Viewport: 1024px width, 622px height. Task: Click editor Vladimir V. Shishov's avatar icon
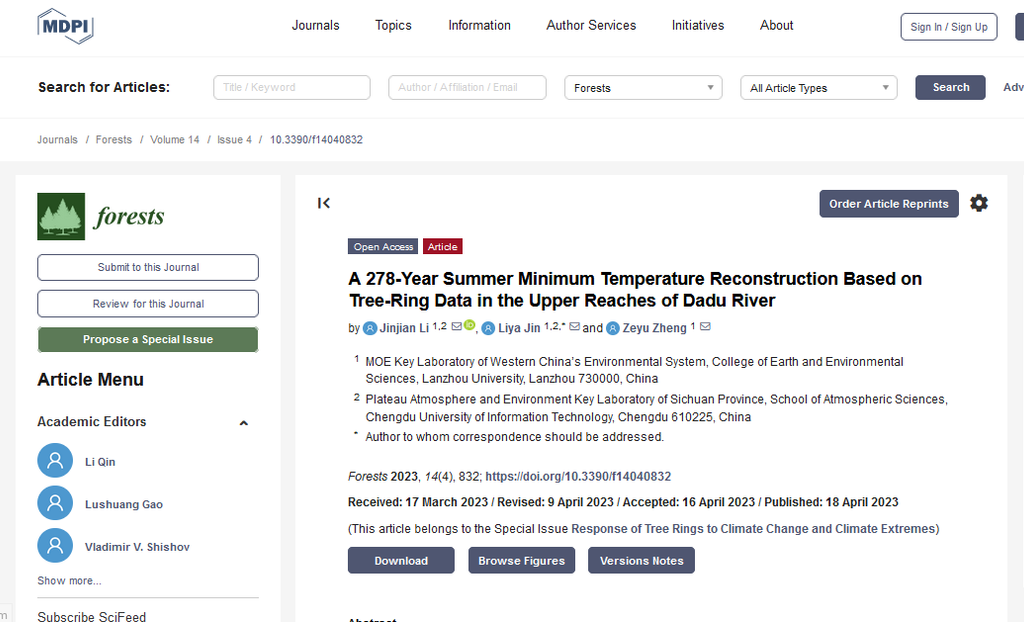point(55,546)
